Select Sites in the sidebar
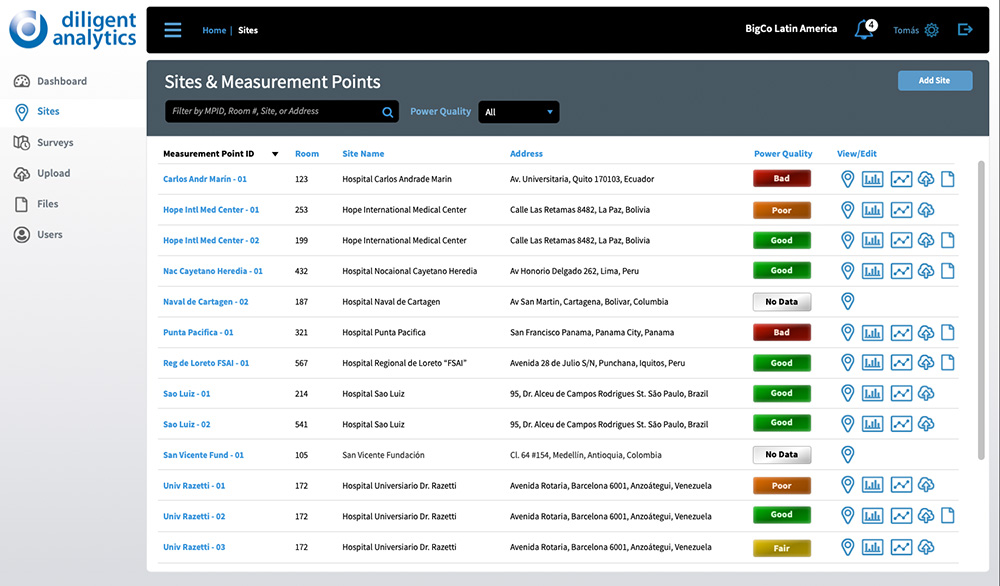The height and width of the screenshot is (586, 1000). click(x=48, y=112)
